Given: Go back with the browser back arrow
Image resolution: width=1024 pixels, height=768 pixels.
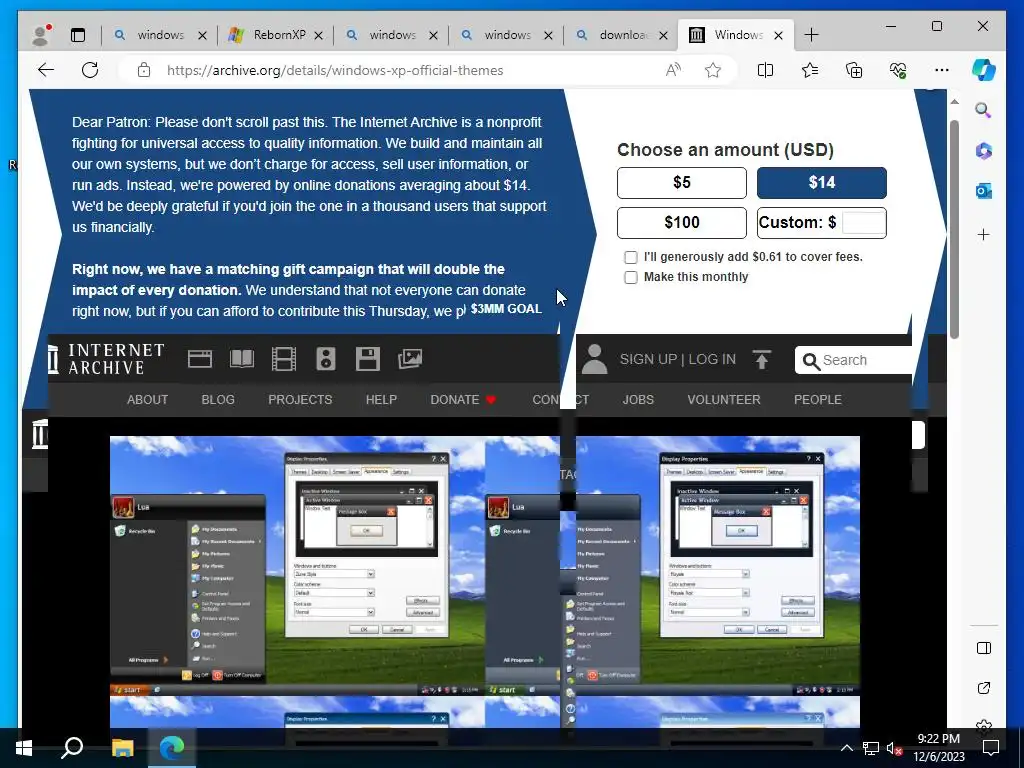Looking at the screenshot, I should click(46, 70).
